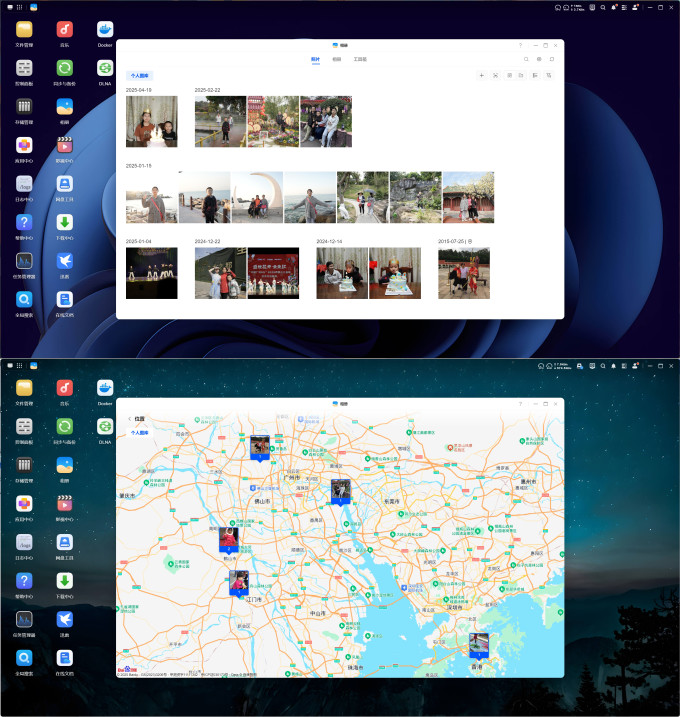Open the 工具箱 tab

[360, 59]
